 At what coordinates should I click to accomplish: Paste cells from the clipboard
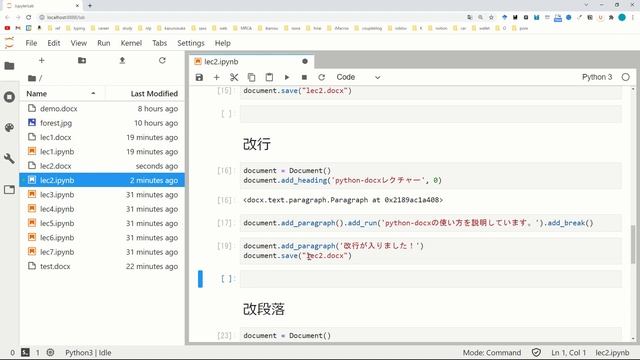pyautogui.click(x=269, y=77)
